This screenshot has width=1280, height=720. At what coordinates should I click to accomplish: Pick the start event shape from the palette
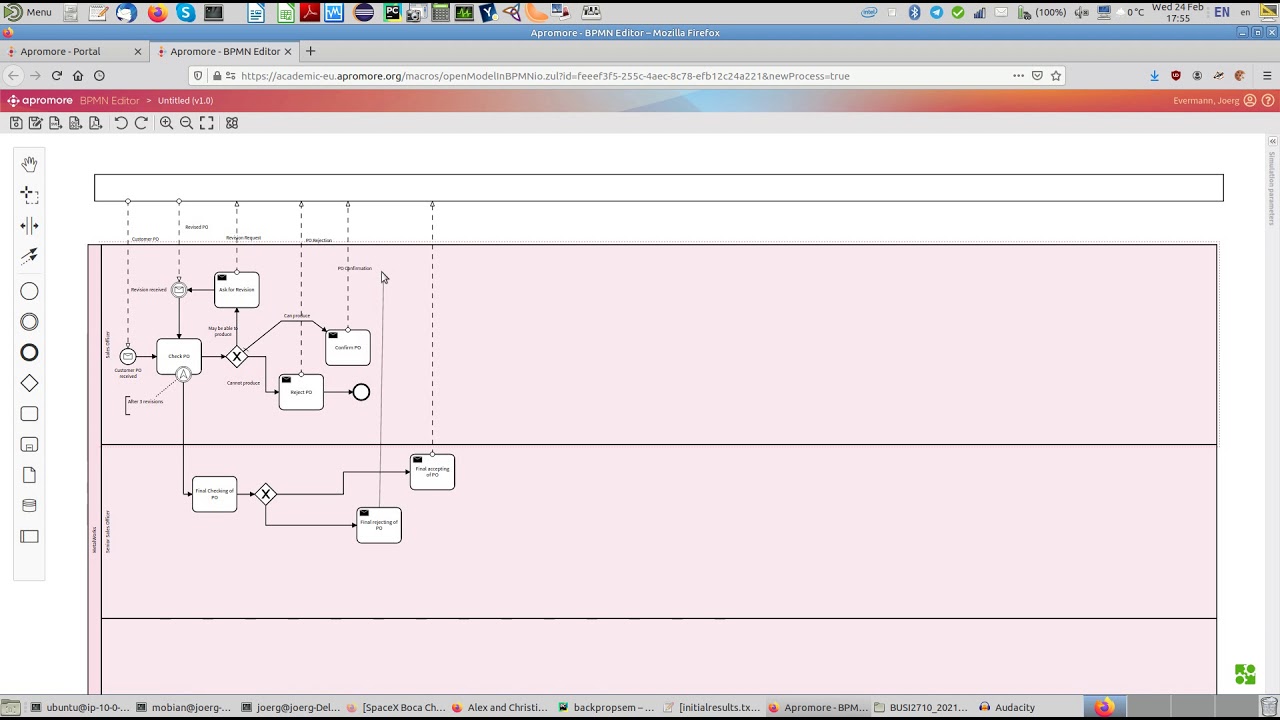(29, 291)
